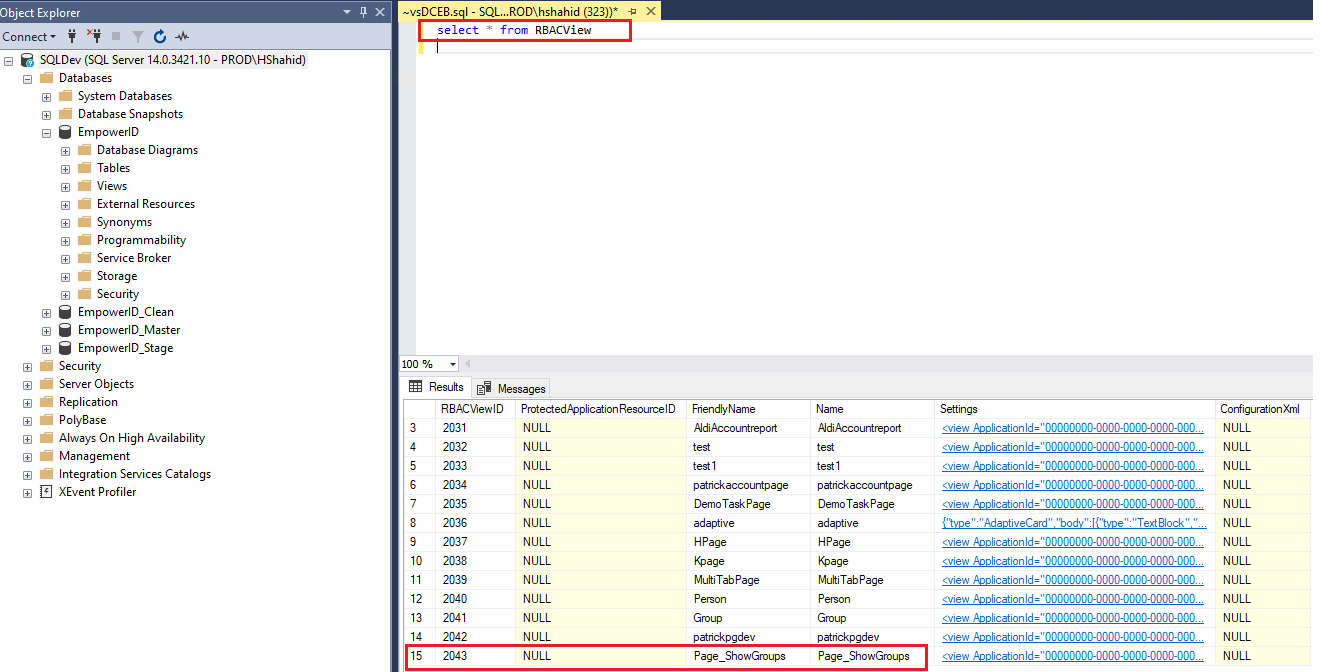Select the grid's select-all corner cell
Viewport: 1333px width, 672px height.
pos(419,409)
